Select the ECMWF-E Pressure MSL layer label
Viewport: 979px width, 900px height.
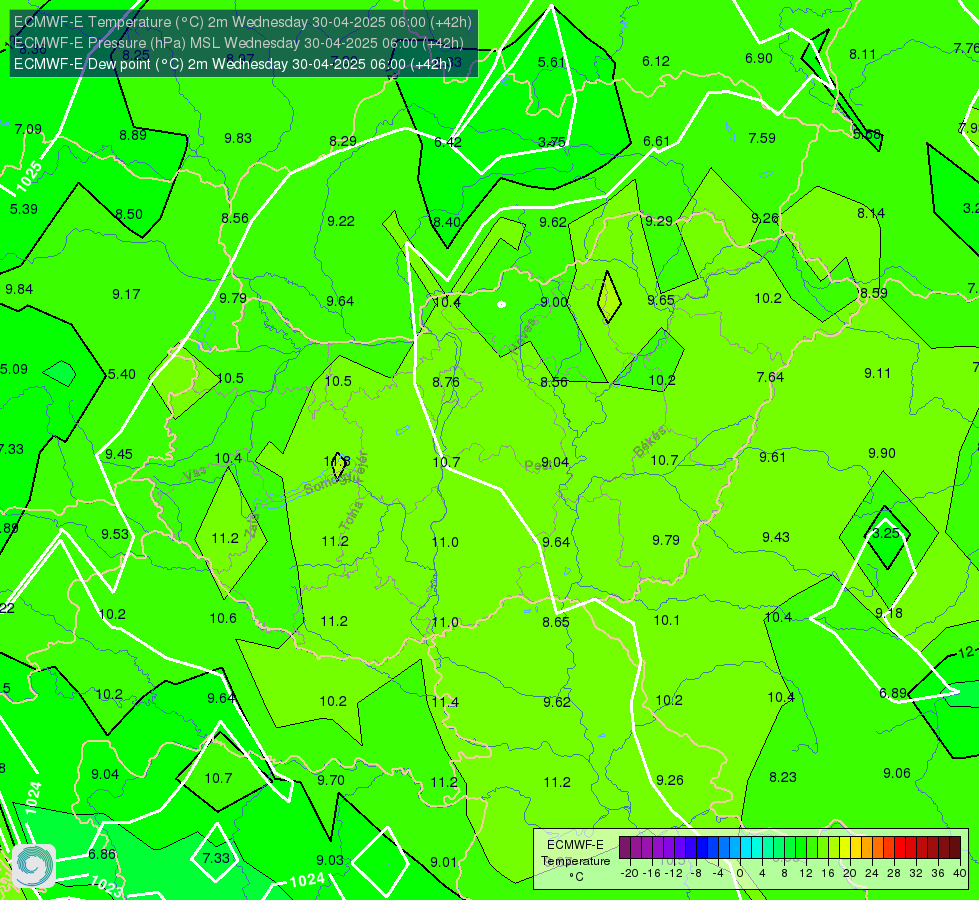[x=239, y=43]
